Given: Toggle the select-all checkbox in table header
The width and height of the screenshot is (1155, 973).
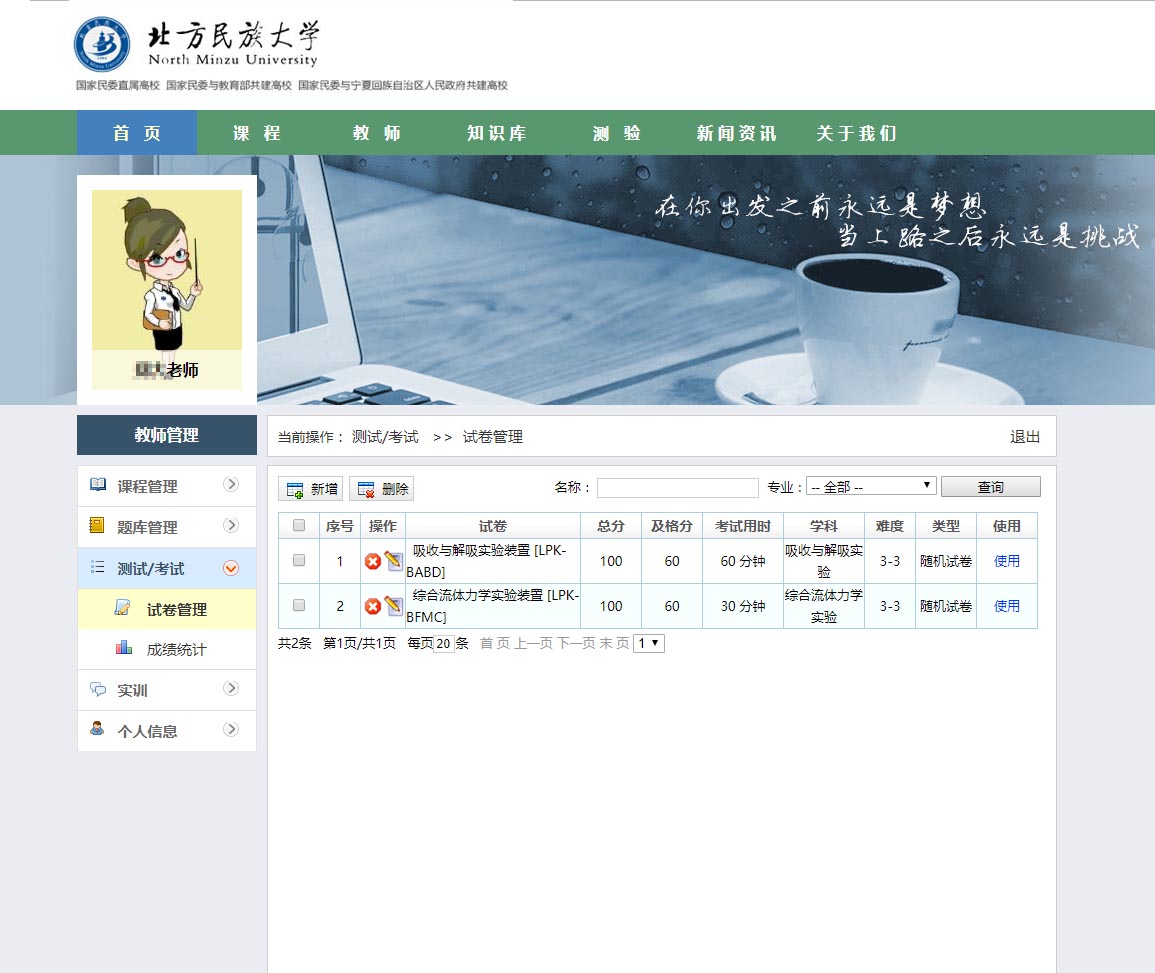Looking at the screenshot, I should (299, 526).
